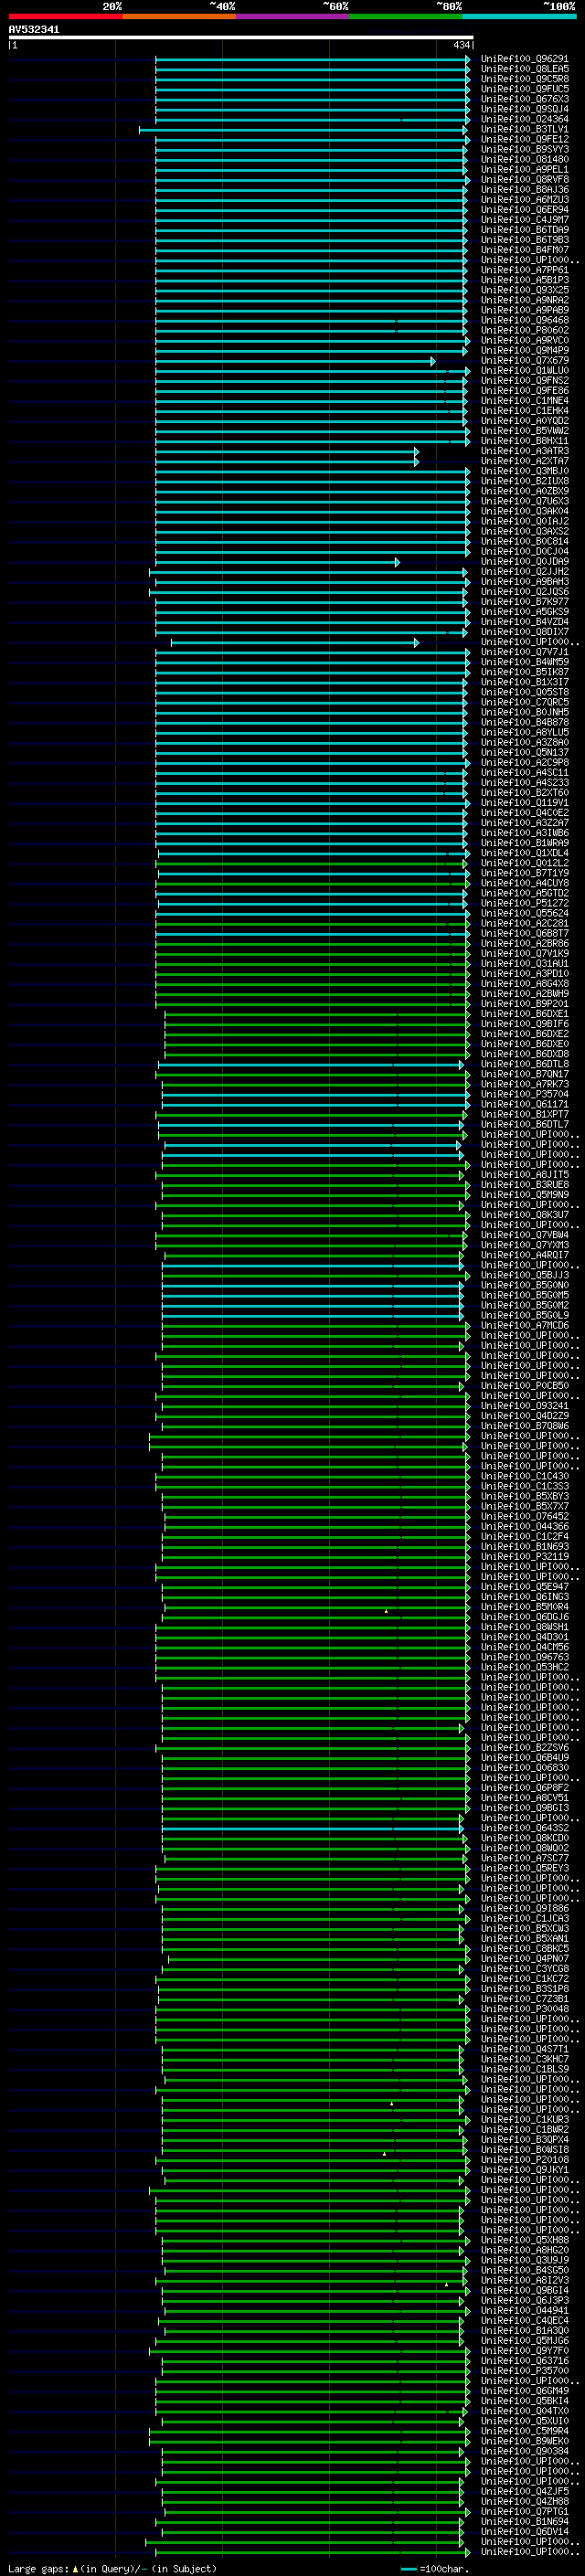Open hit UniRef100_B3TLV1

coord(524,129)
